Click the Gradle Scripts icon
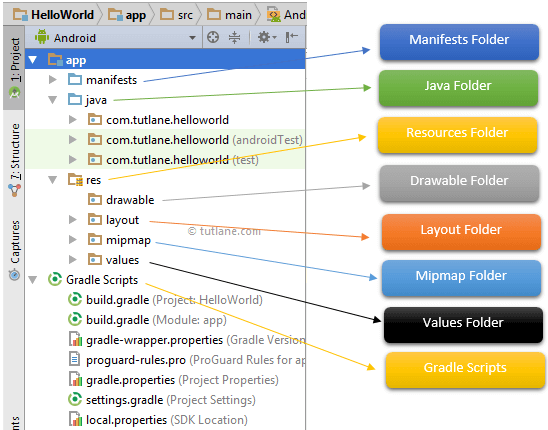Image resolution: width=548 pixels, height=430 pixels. pos(55,279)
